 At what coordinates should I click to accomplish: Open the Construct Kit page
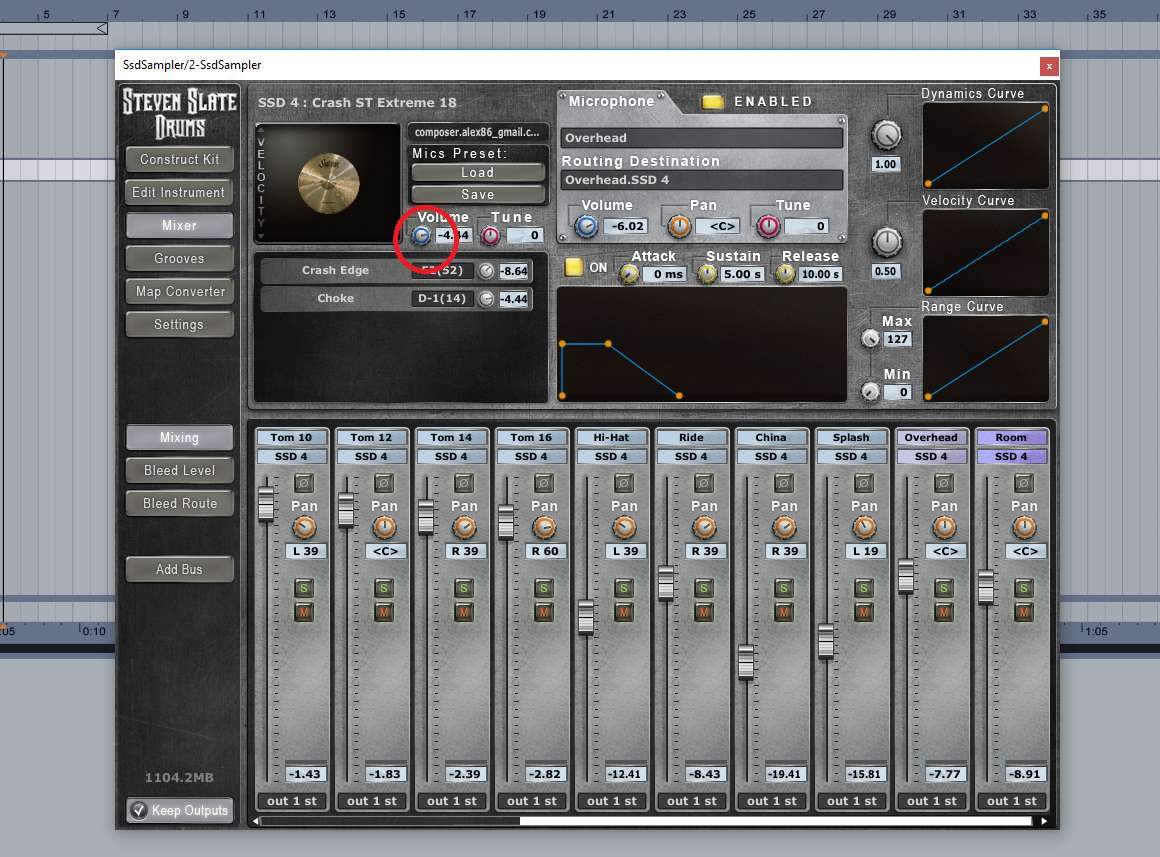pos(179,159)
